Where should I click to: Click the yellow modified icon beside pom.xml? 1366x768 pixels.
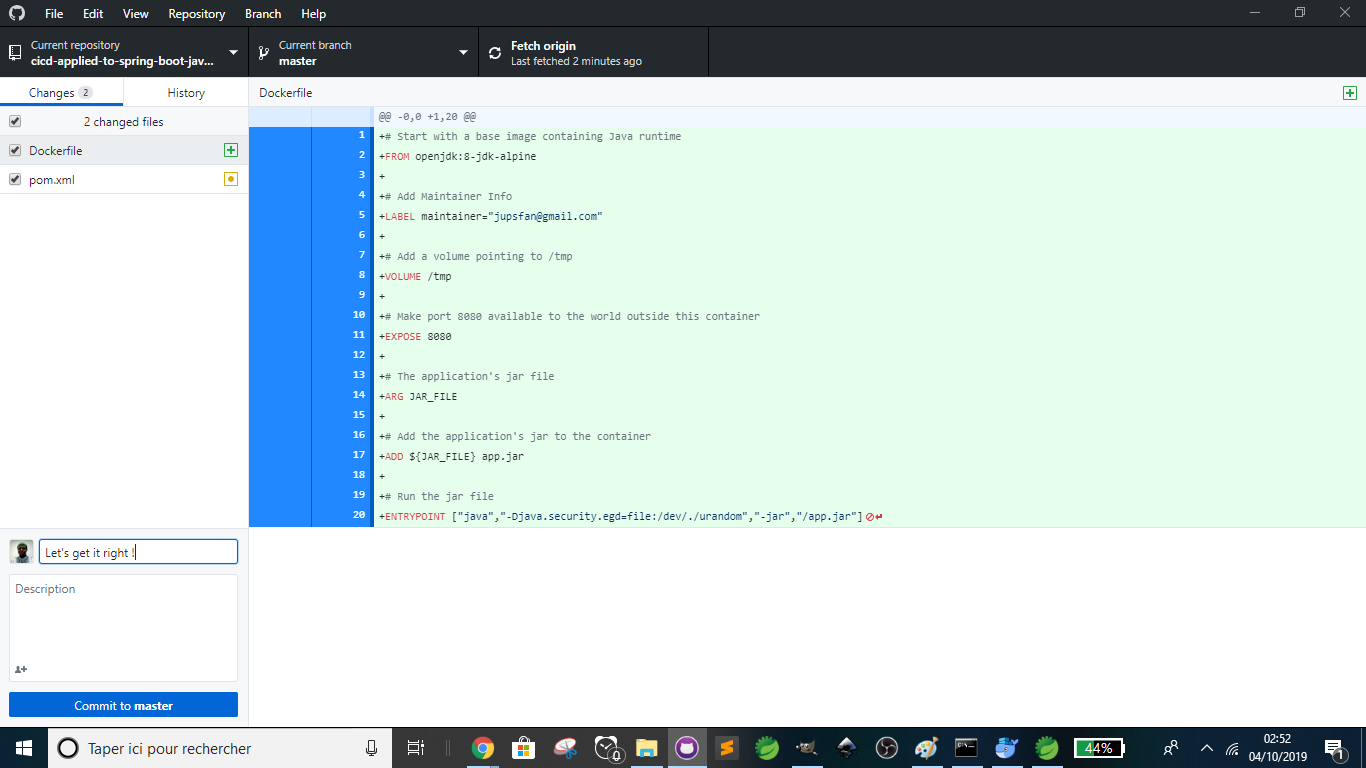coord(231,180)
